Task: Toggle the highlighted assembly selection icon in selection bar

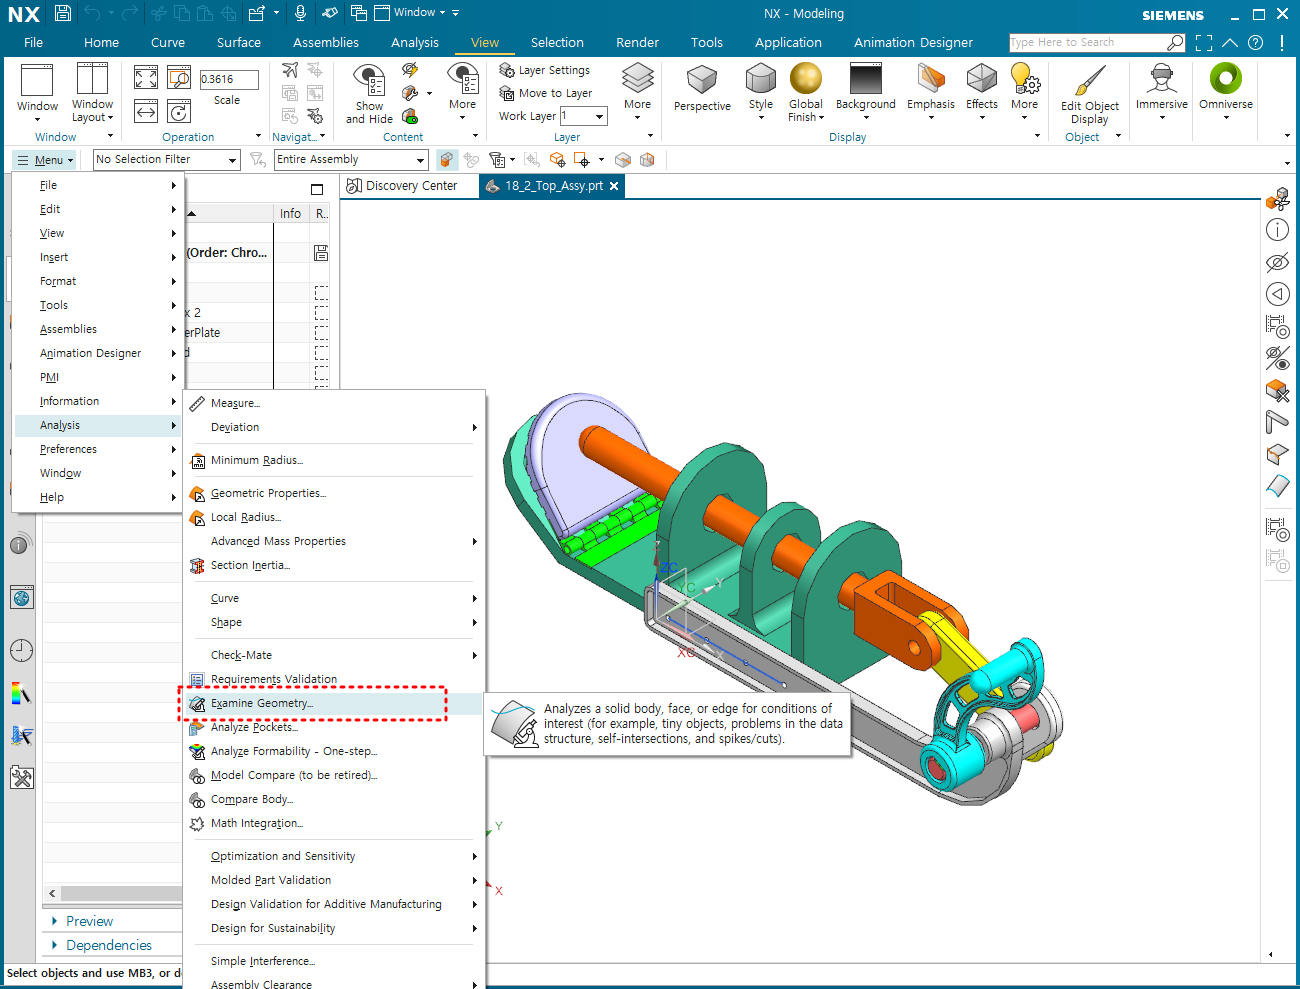Action: [447, 160]
